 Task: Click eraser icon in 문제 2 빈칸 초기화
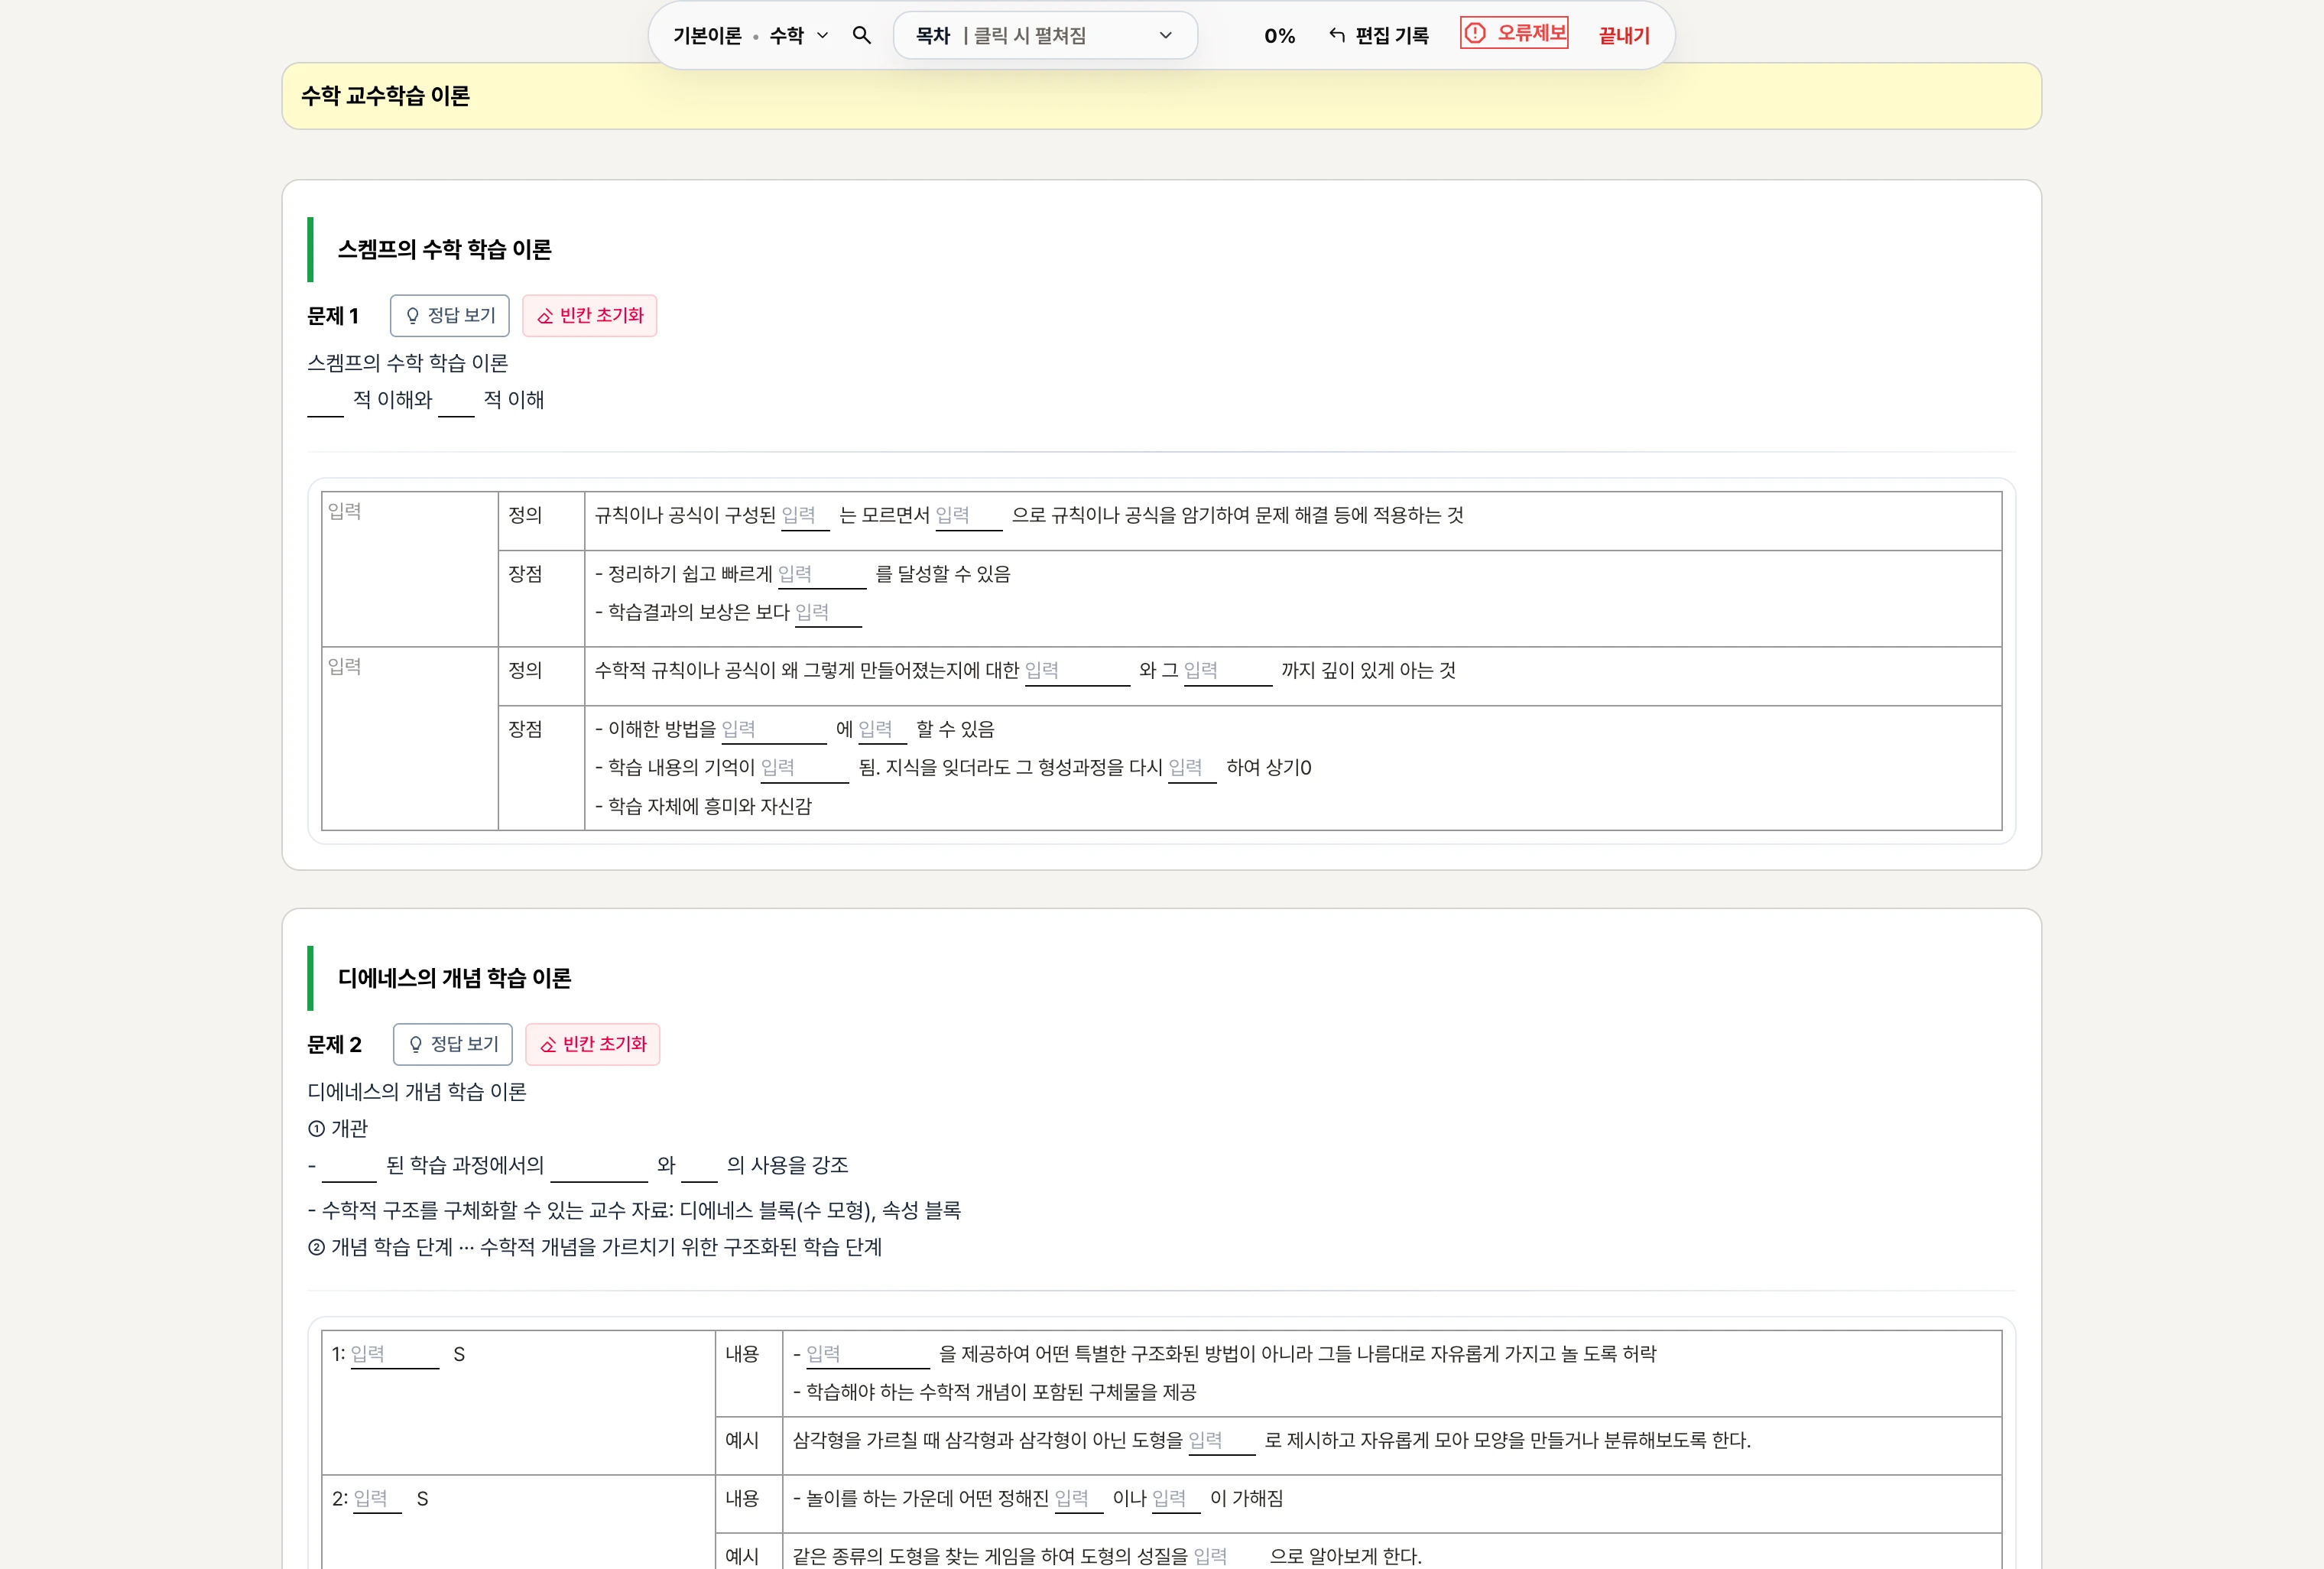(548, 1044)
